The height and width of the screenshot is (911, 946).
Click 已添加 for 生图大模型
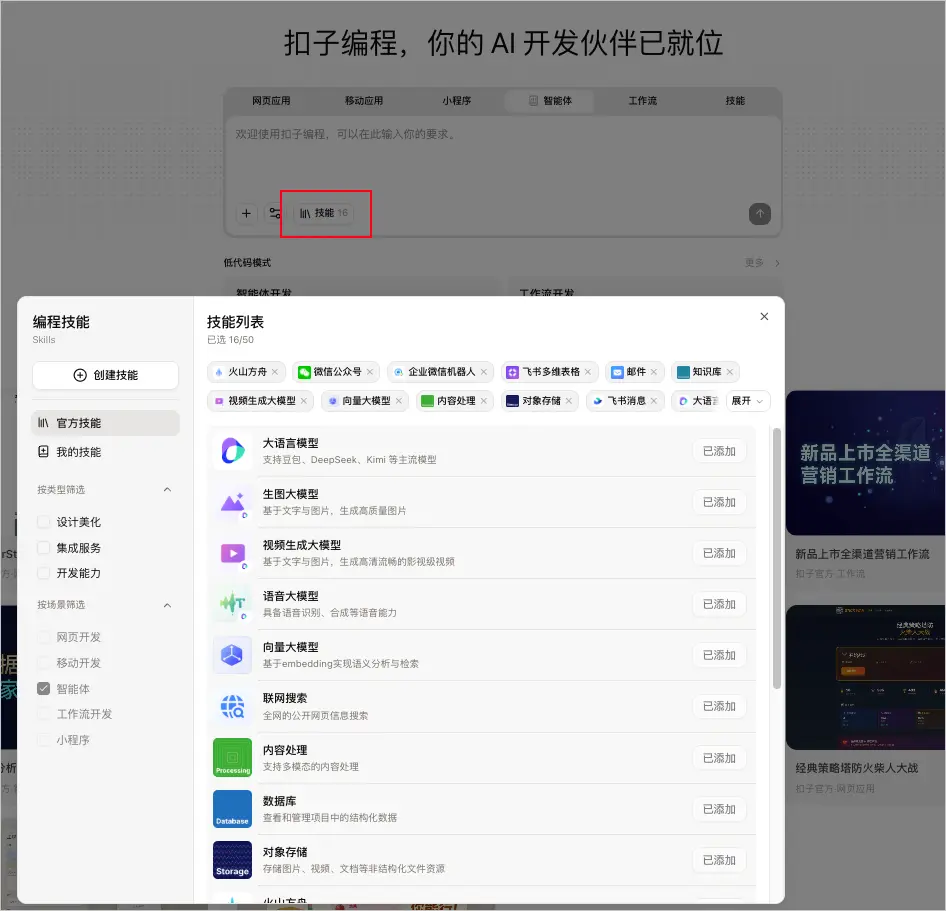click(719, 502)
